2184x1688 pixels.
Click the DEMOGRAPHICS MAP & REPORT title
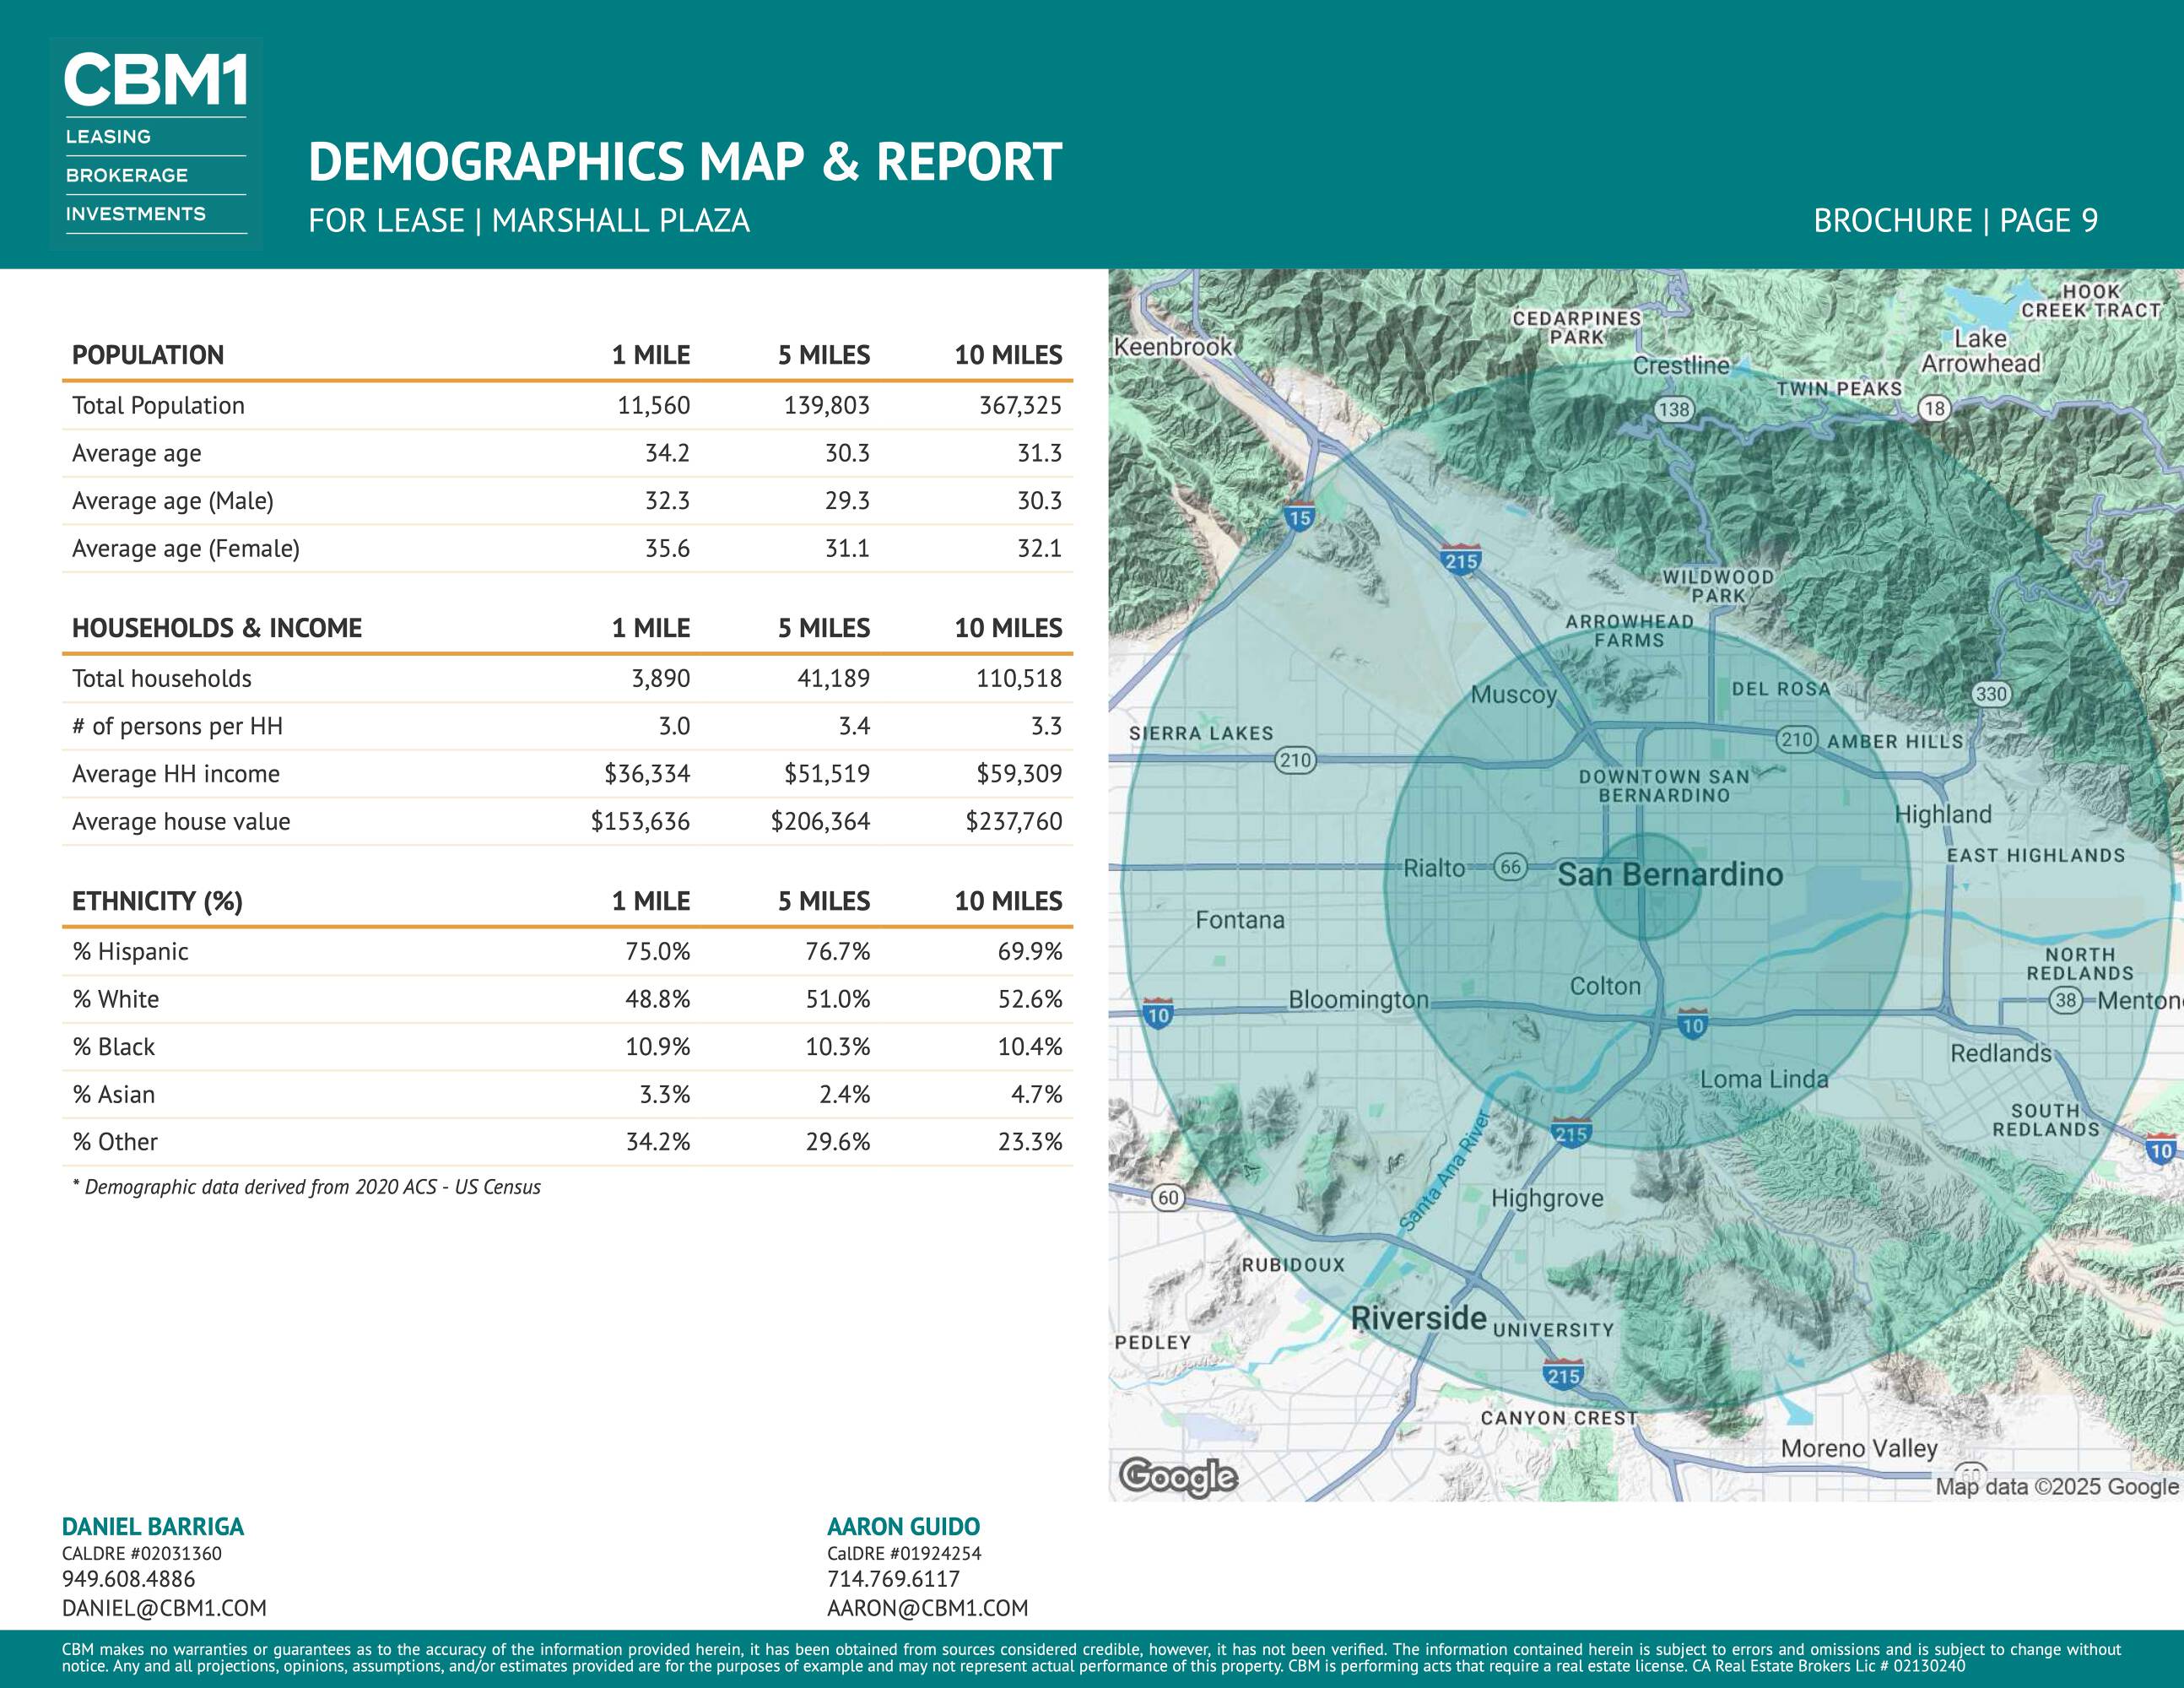click(684, 162)
